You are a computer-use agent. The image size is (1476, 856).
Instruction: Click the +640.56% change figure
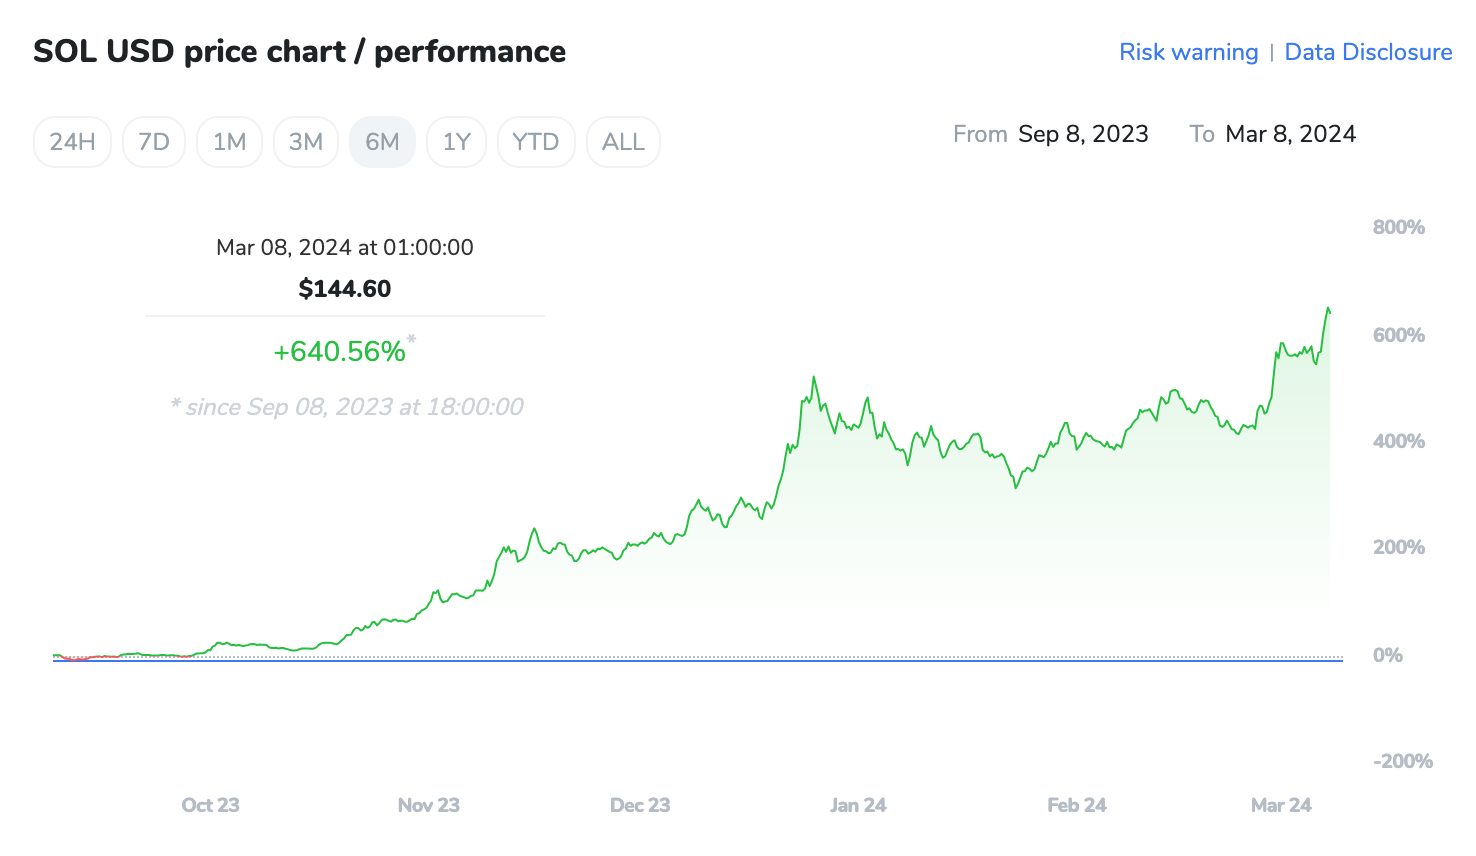click(x=340, y=352)
